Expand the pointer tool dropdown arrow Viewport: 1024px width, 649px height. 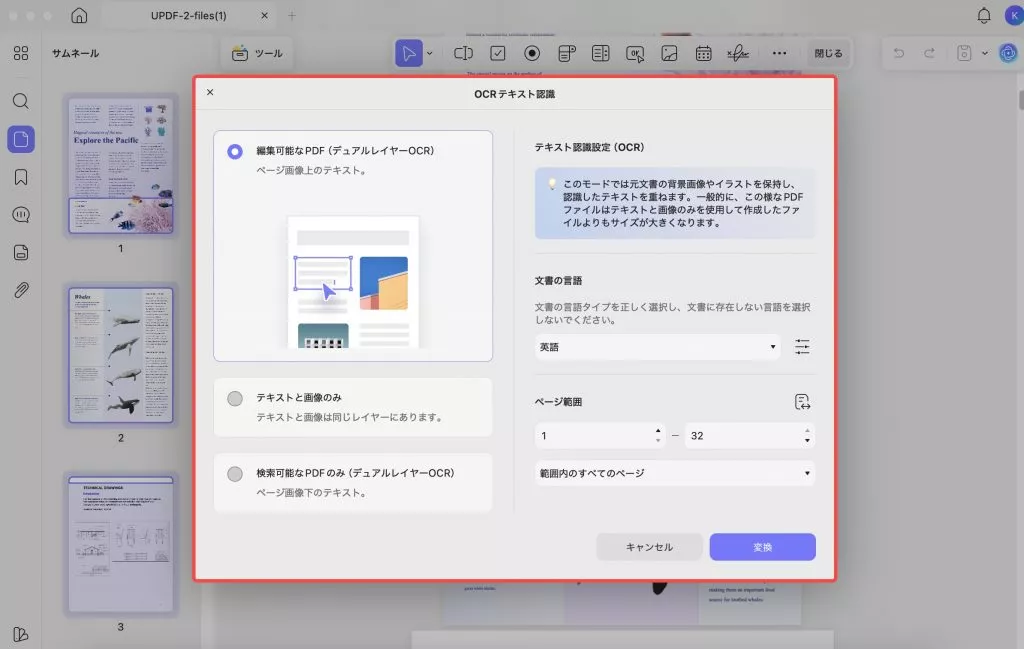click(429, 54)
